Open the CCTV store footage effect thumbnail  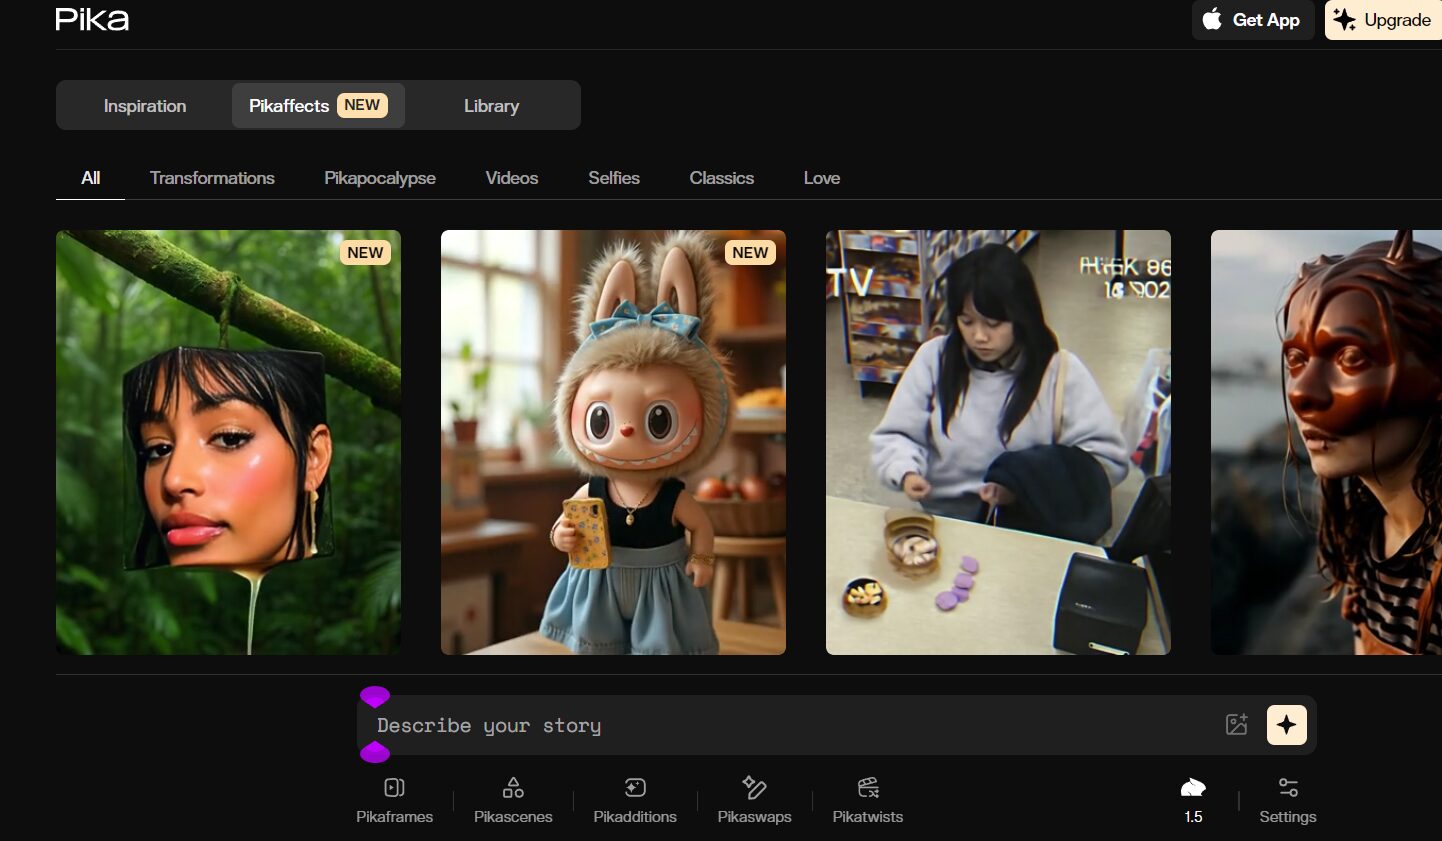point(998,443)
